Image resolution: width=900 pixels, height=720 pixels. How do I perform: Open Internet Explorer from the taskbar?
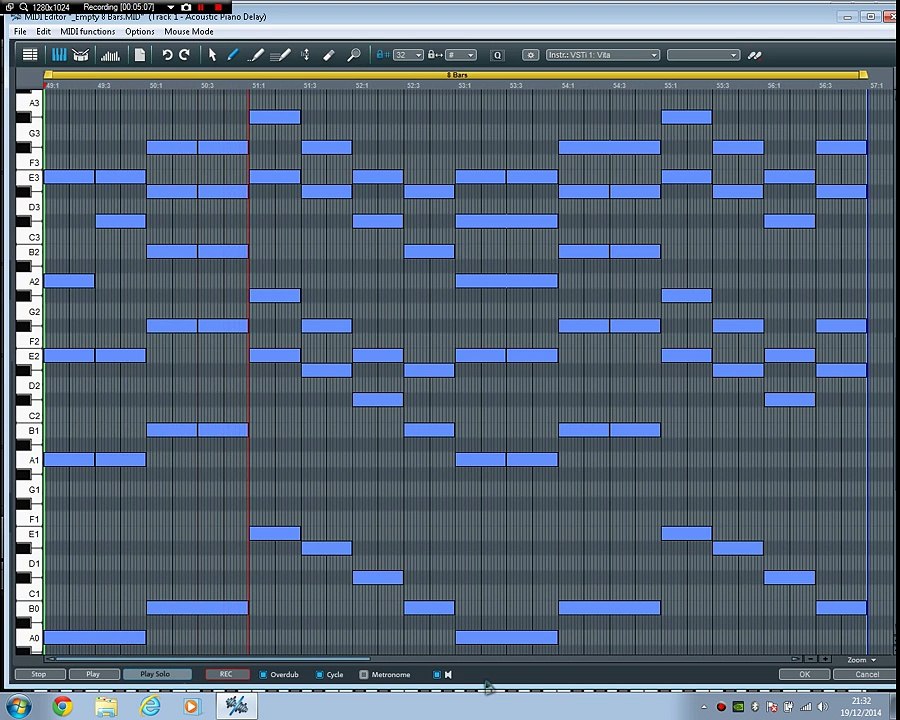150,706
